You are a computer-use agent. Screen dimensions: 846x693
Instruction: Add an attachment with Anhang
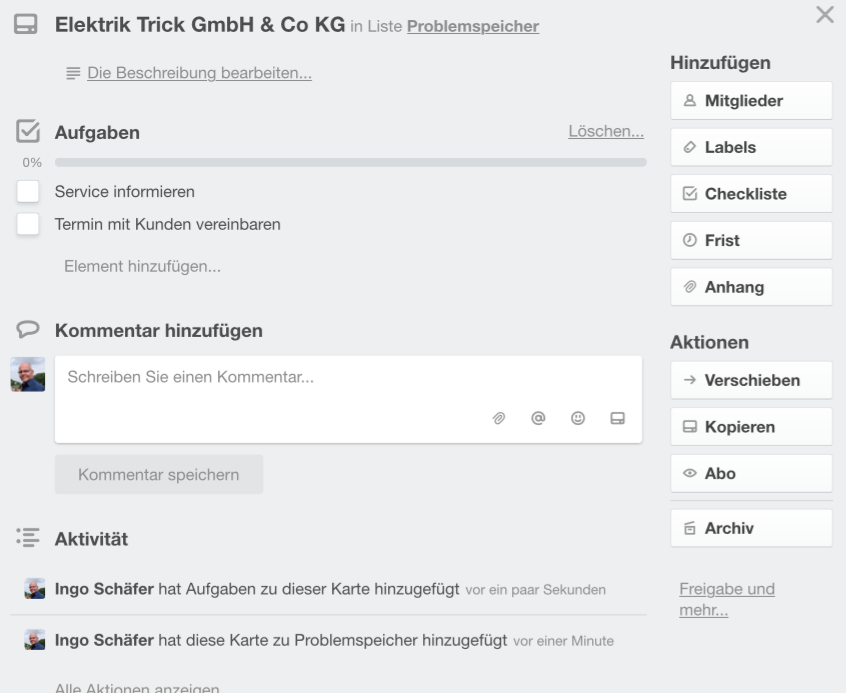click(751, 287)
